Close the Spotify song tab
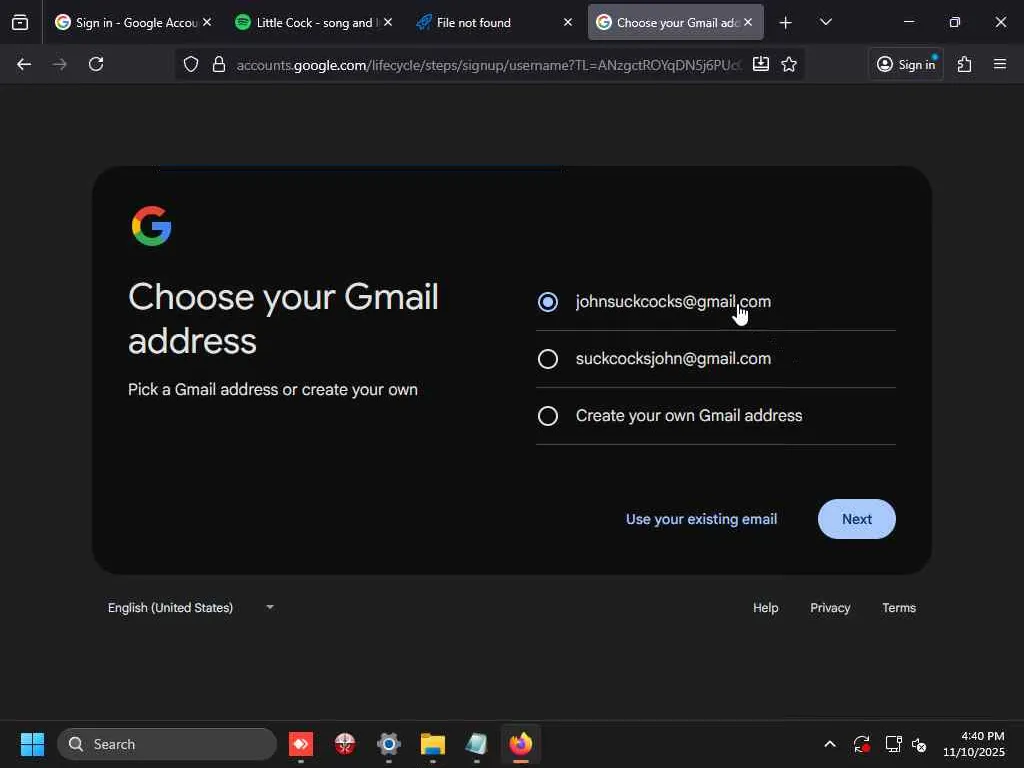Screen dimensions: 1024x768 tap(388, 22)
